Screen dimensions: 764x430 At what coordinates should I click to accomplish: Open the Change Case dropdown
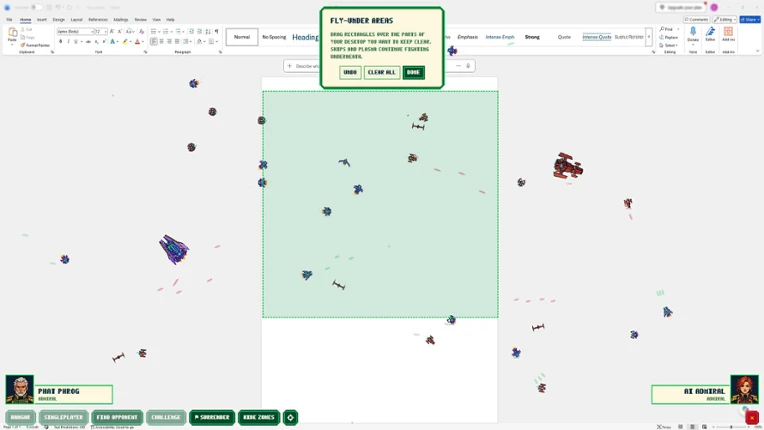point(130,31)
